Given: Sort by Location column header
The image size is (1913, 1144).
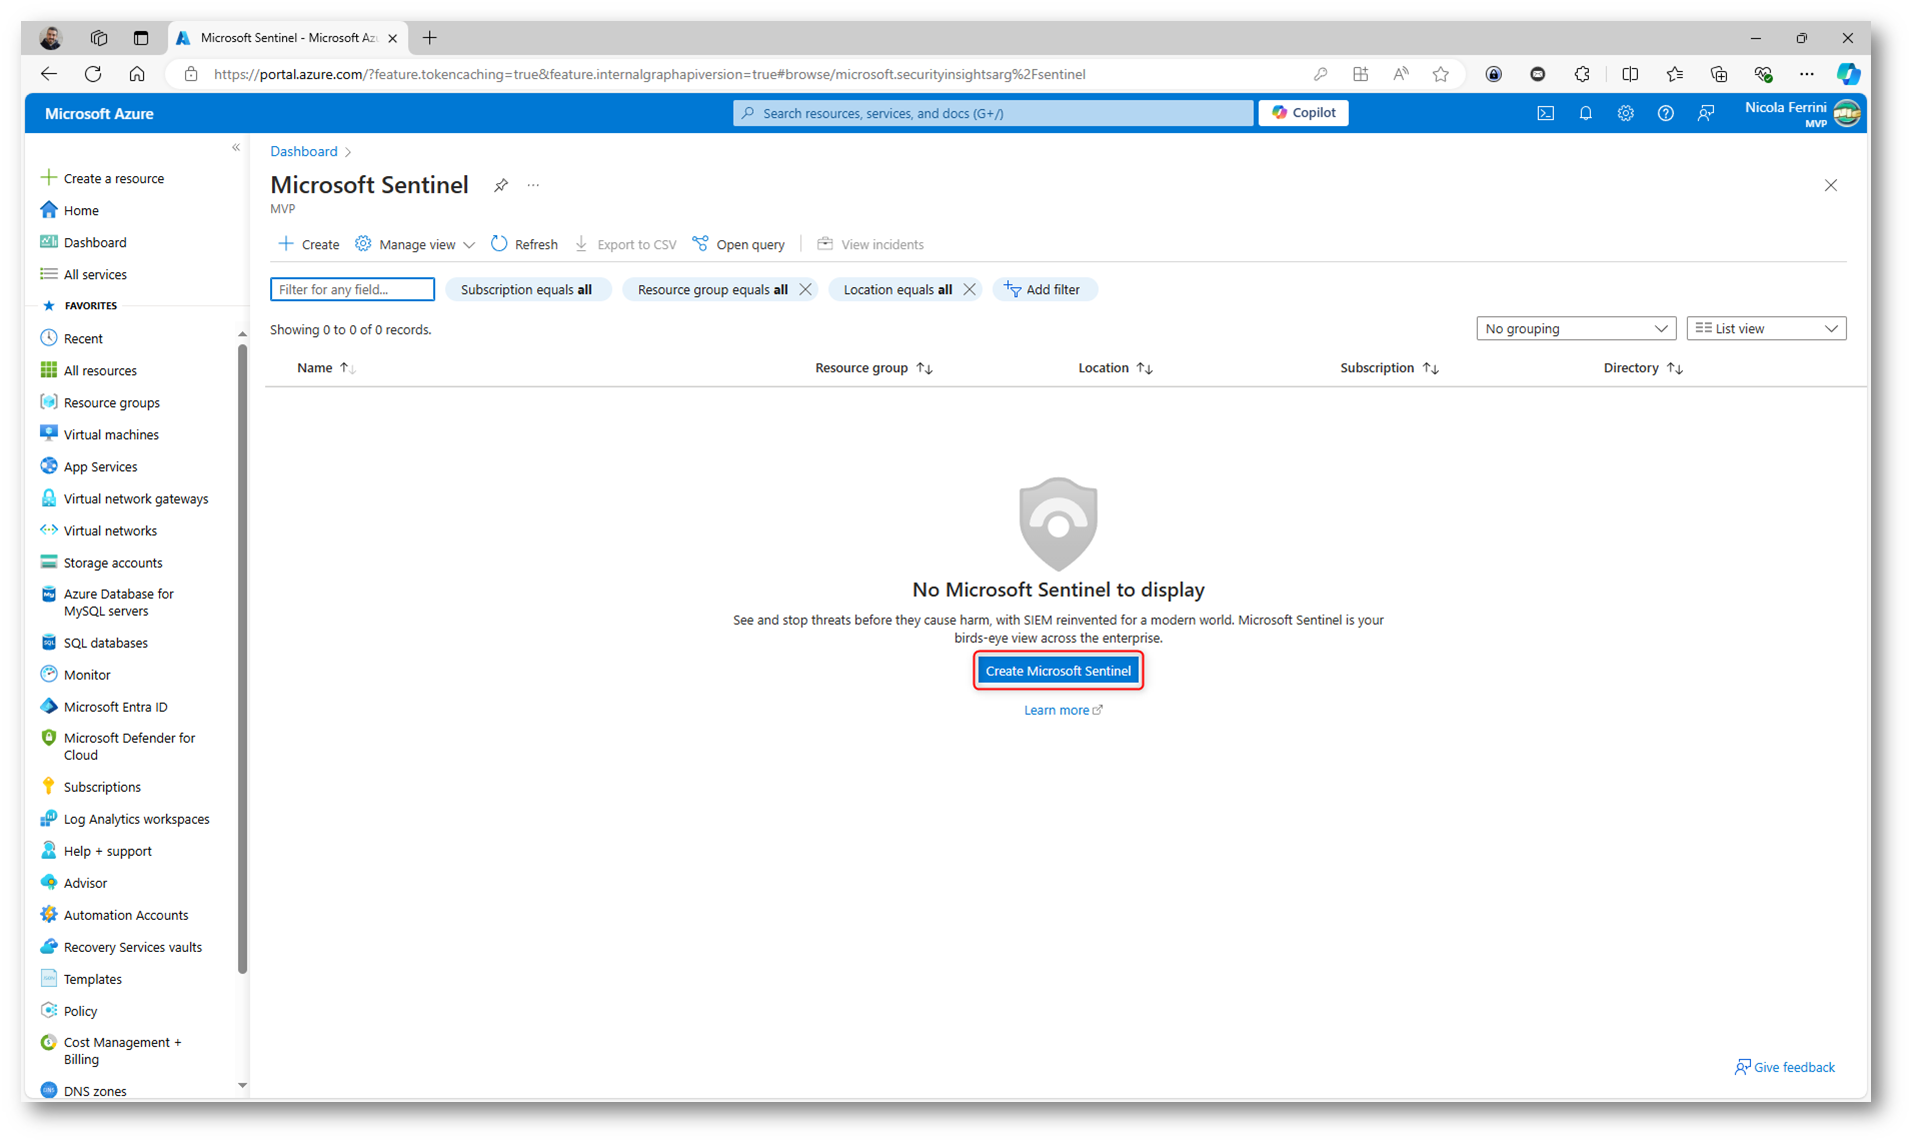Looking at the screenshot, I should (x=1115, y=368).
